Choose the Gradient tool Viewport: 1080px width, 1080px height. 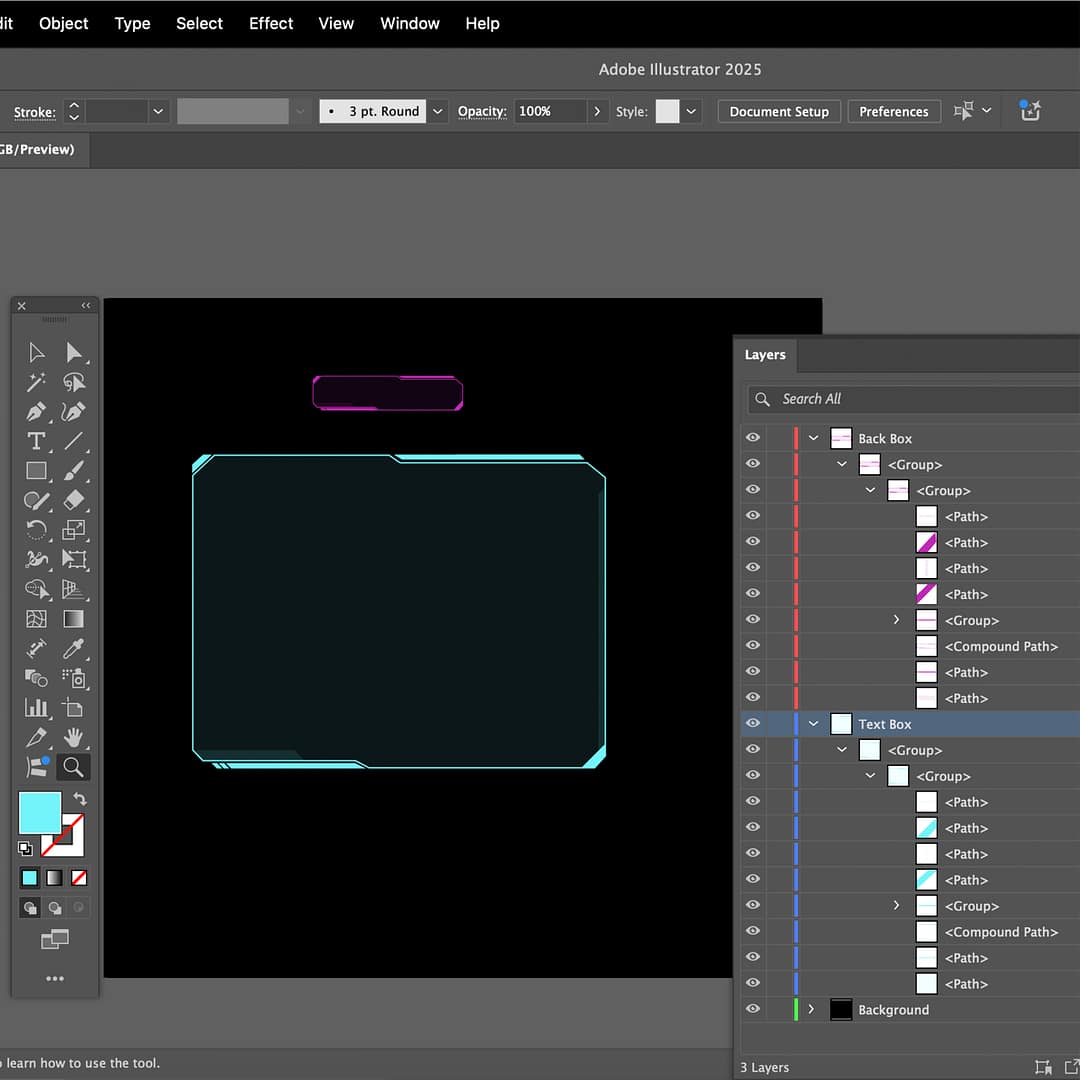[x=73, y=619]
